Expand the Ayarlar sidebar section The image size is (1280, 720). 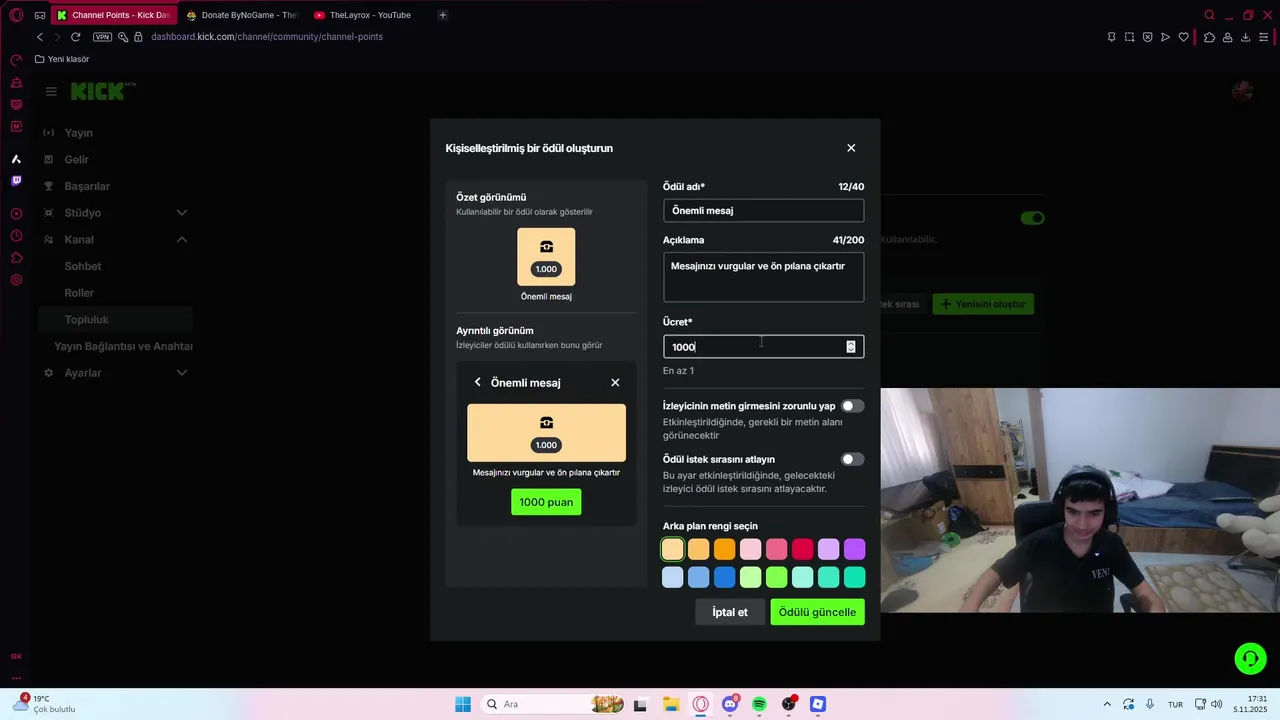coord(182,373)
